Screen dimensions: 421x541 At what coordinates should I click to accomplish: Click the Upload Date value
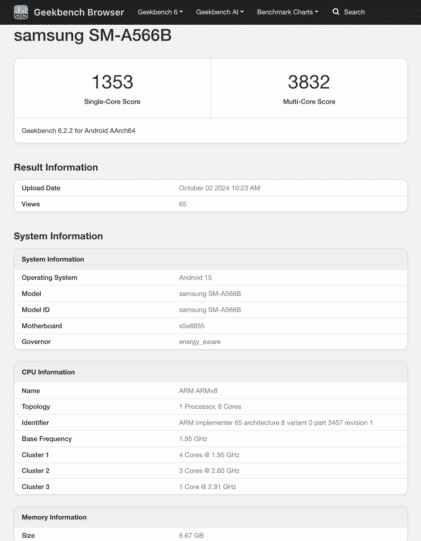219,188
